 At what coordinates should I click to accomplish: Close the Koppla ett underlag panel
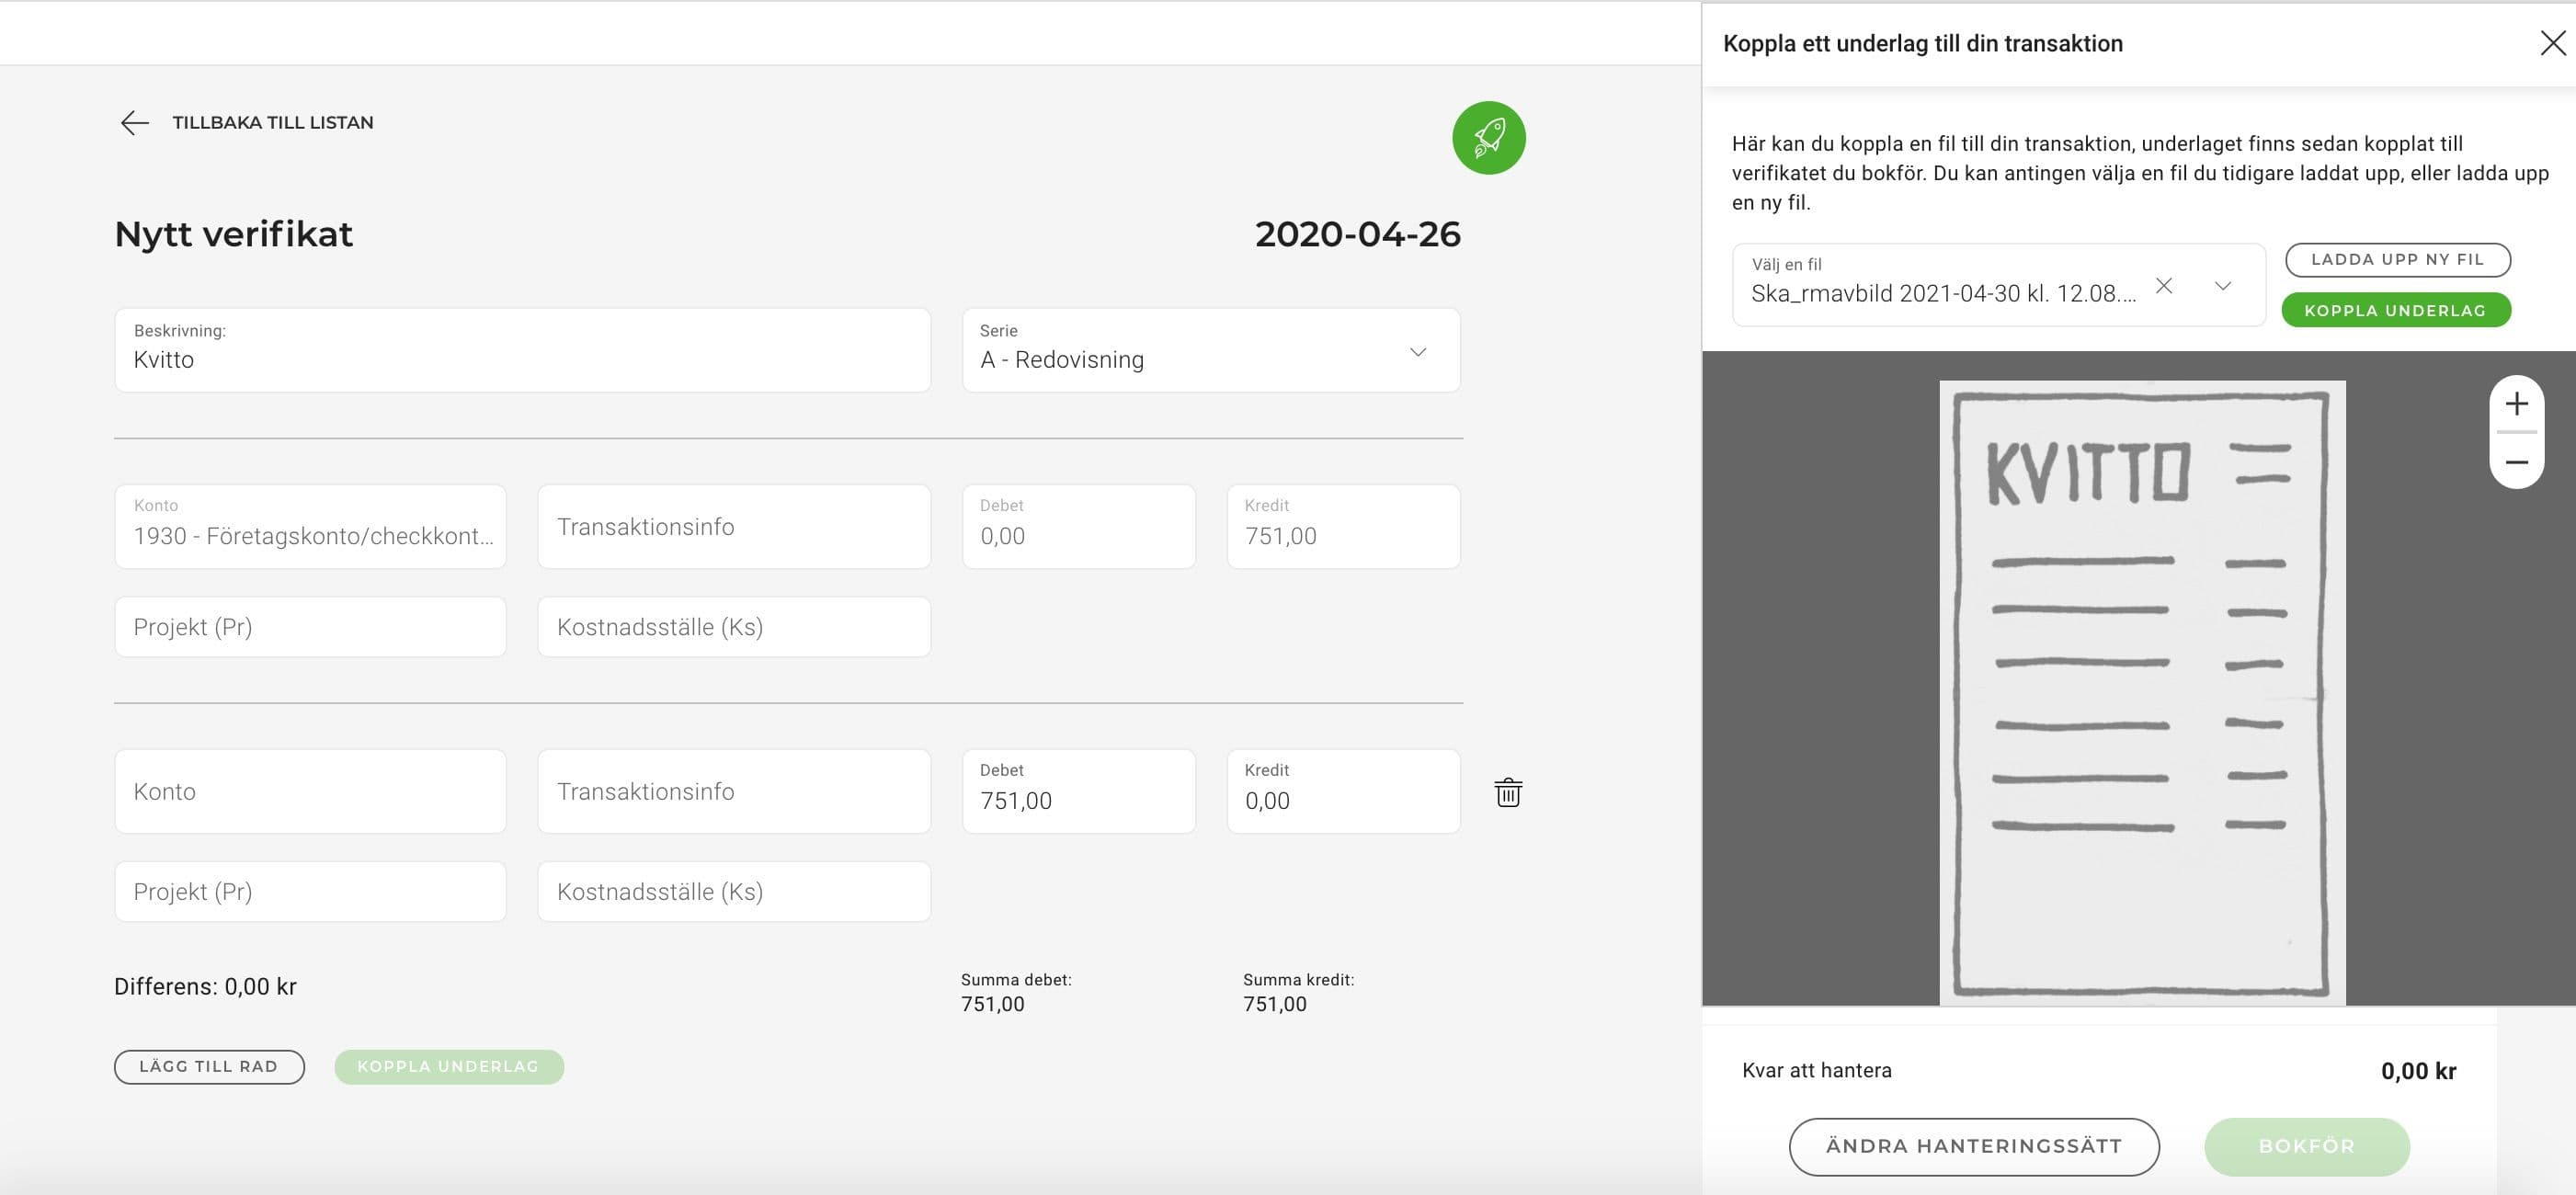2552,43
